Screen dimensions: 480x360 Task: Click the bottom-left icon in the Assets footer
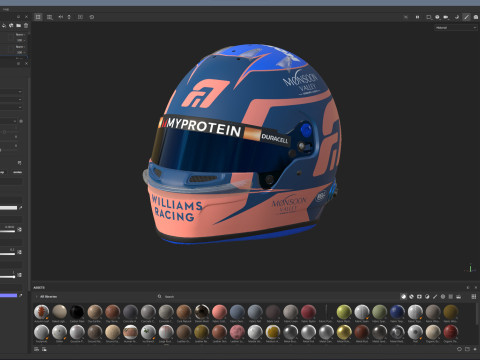pyautogui.click(x=37, y=349)
